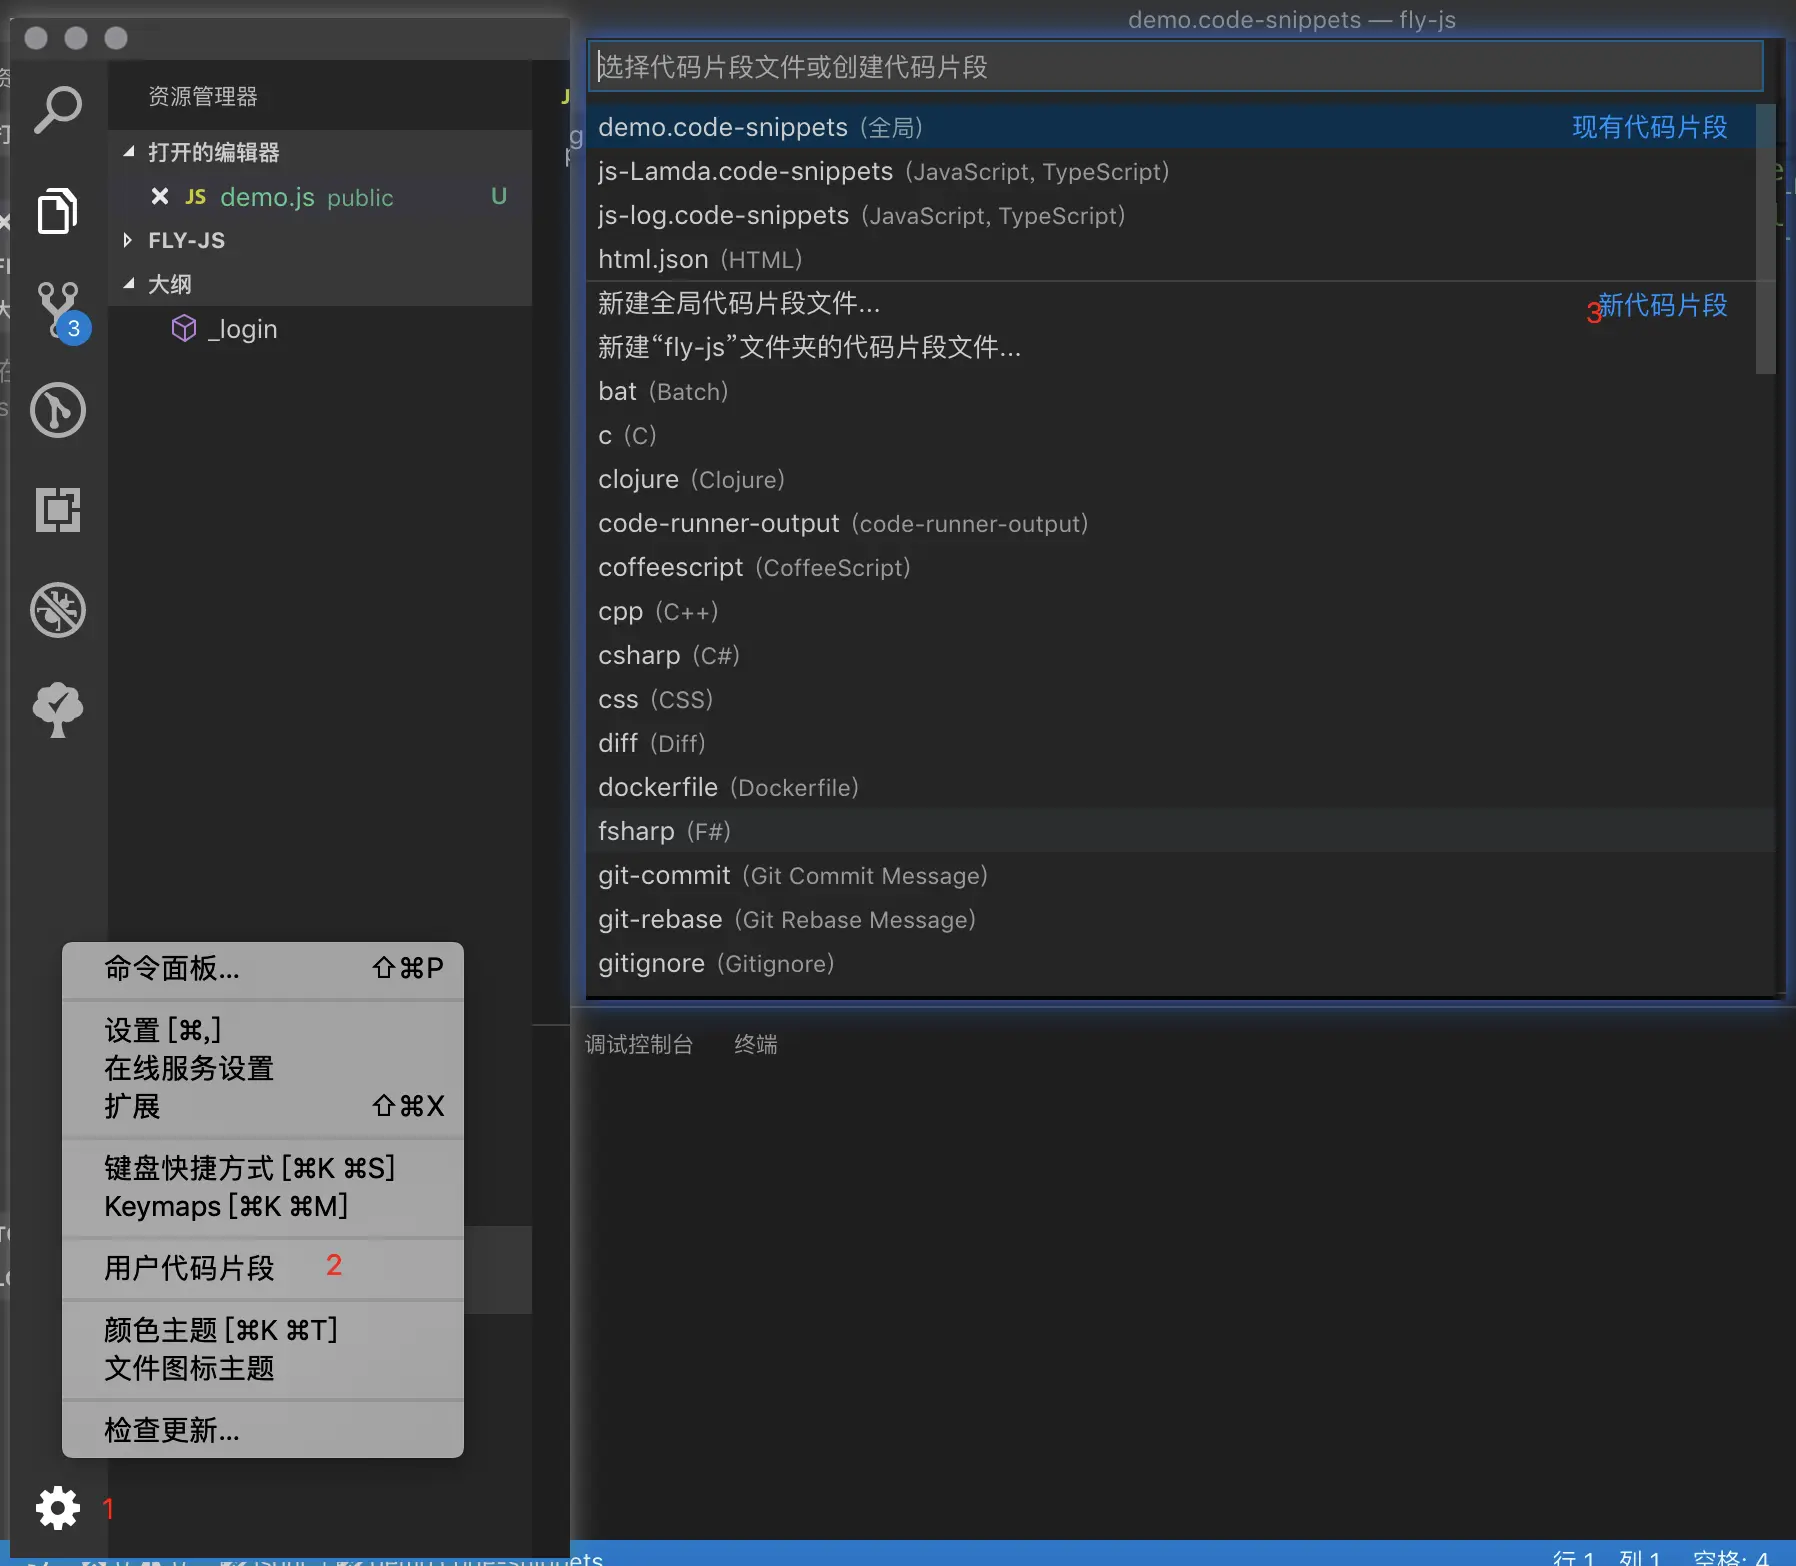The height and width of the screenshot is (1566, 1796).
Task: Open the Debug view bug icon
Action: click(x=58, y=610)
